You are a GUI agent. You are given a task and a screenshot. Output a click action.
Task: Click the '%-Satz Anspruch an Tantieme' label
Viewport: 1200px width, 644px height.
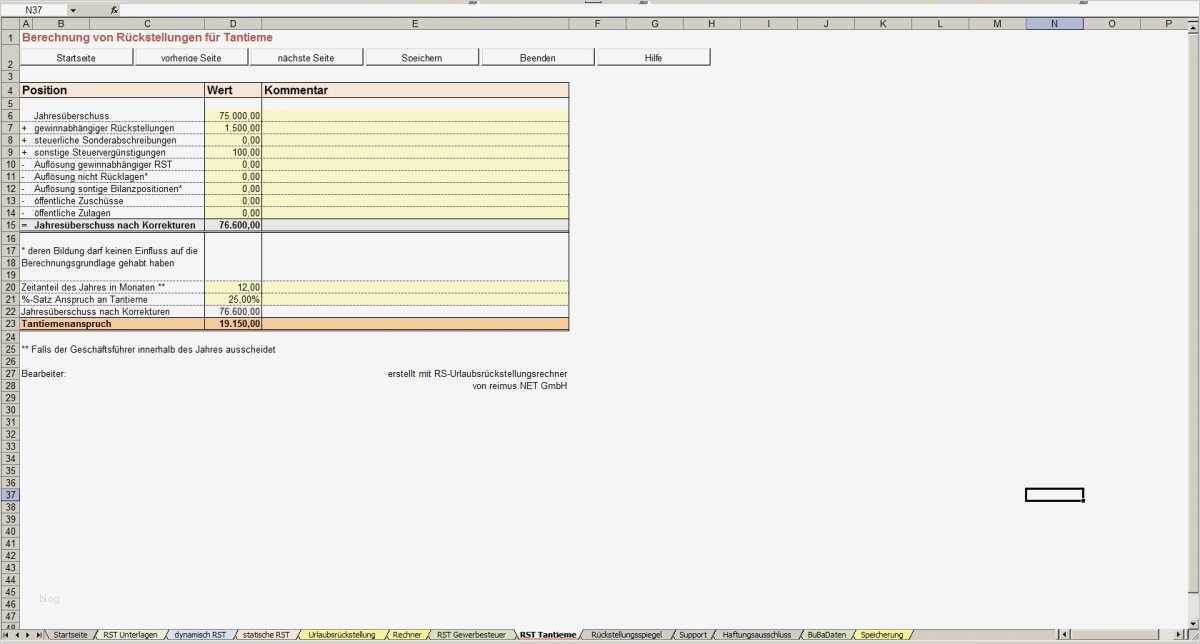click(84, 299)
